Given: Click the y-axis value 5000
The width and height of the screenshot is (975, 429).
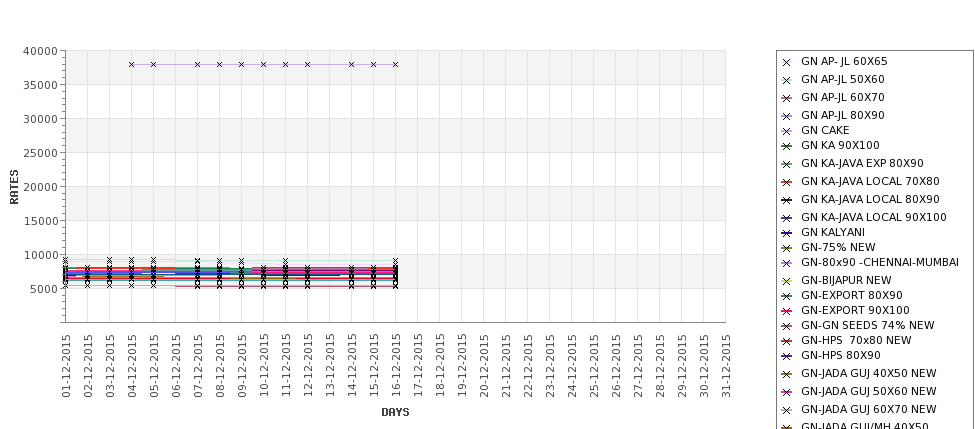Looking at the screenshot, I should [x=44, y=289].
